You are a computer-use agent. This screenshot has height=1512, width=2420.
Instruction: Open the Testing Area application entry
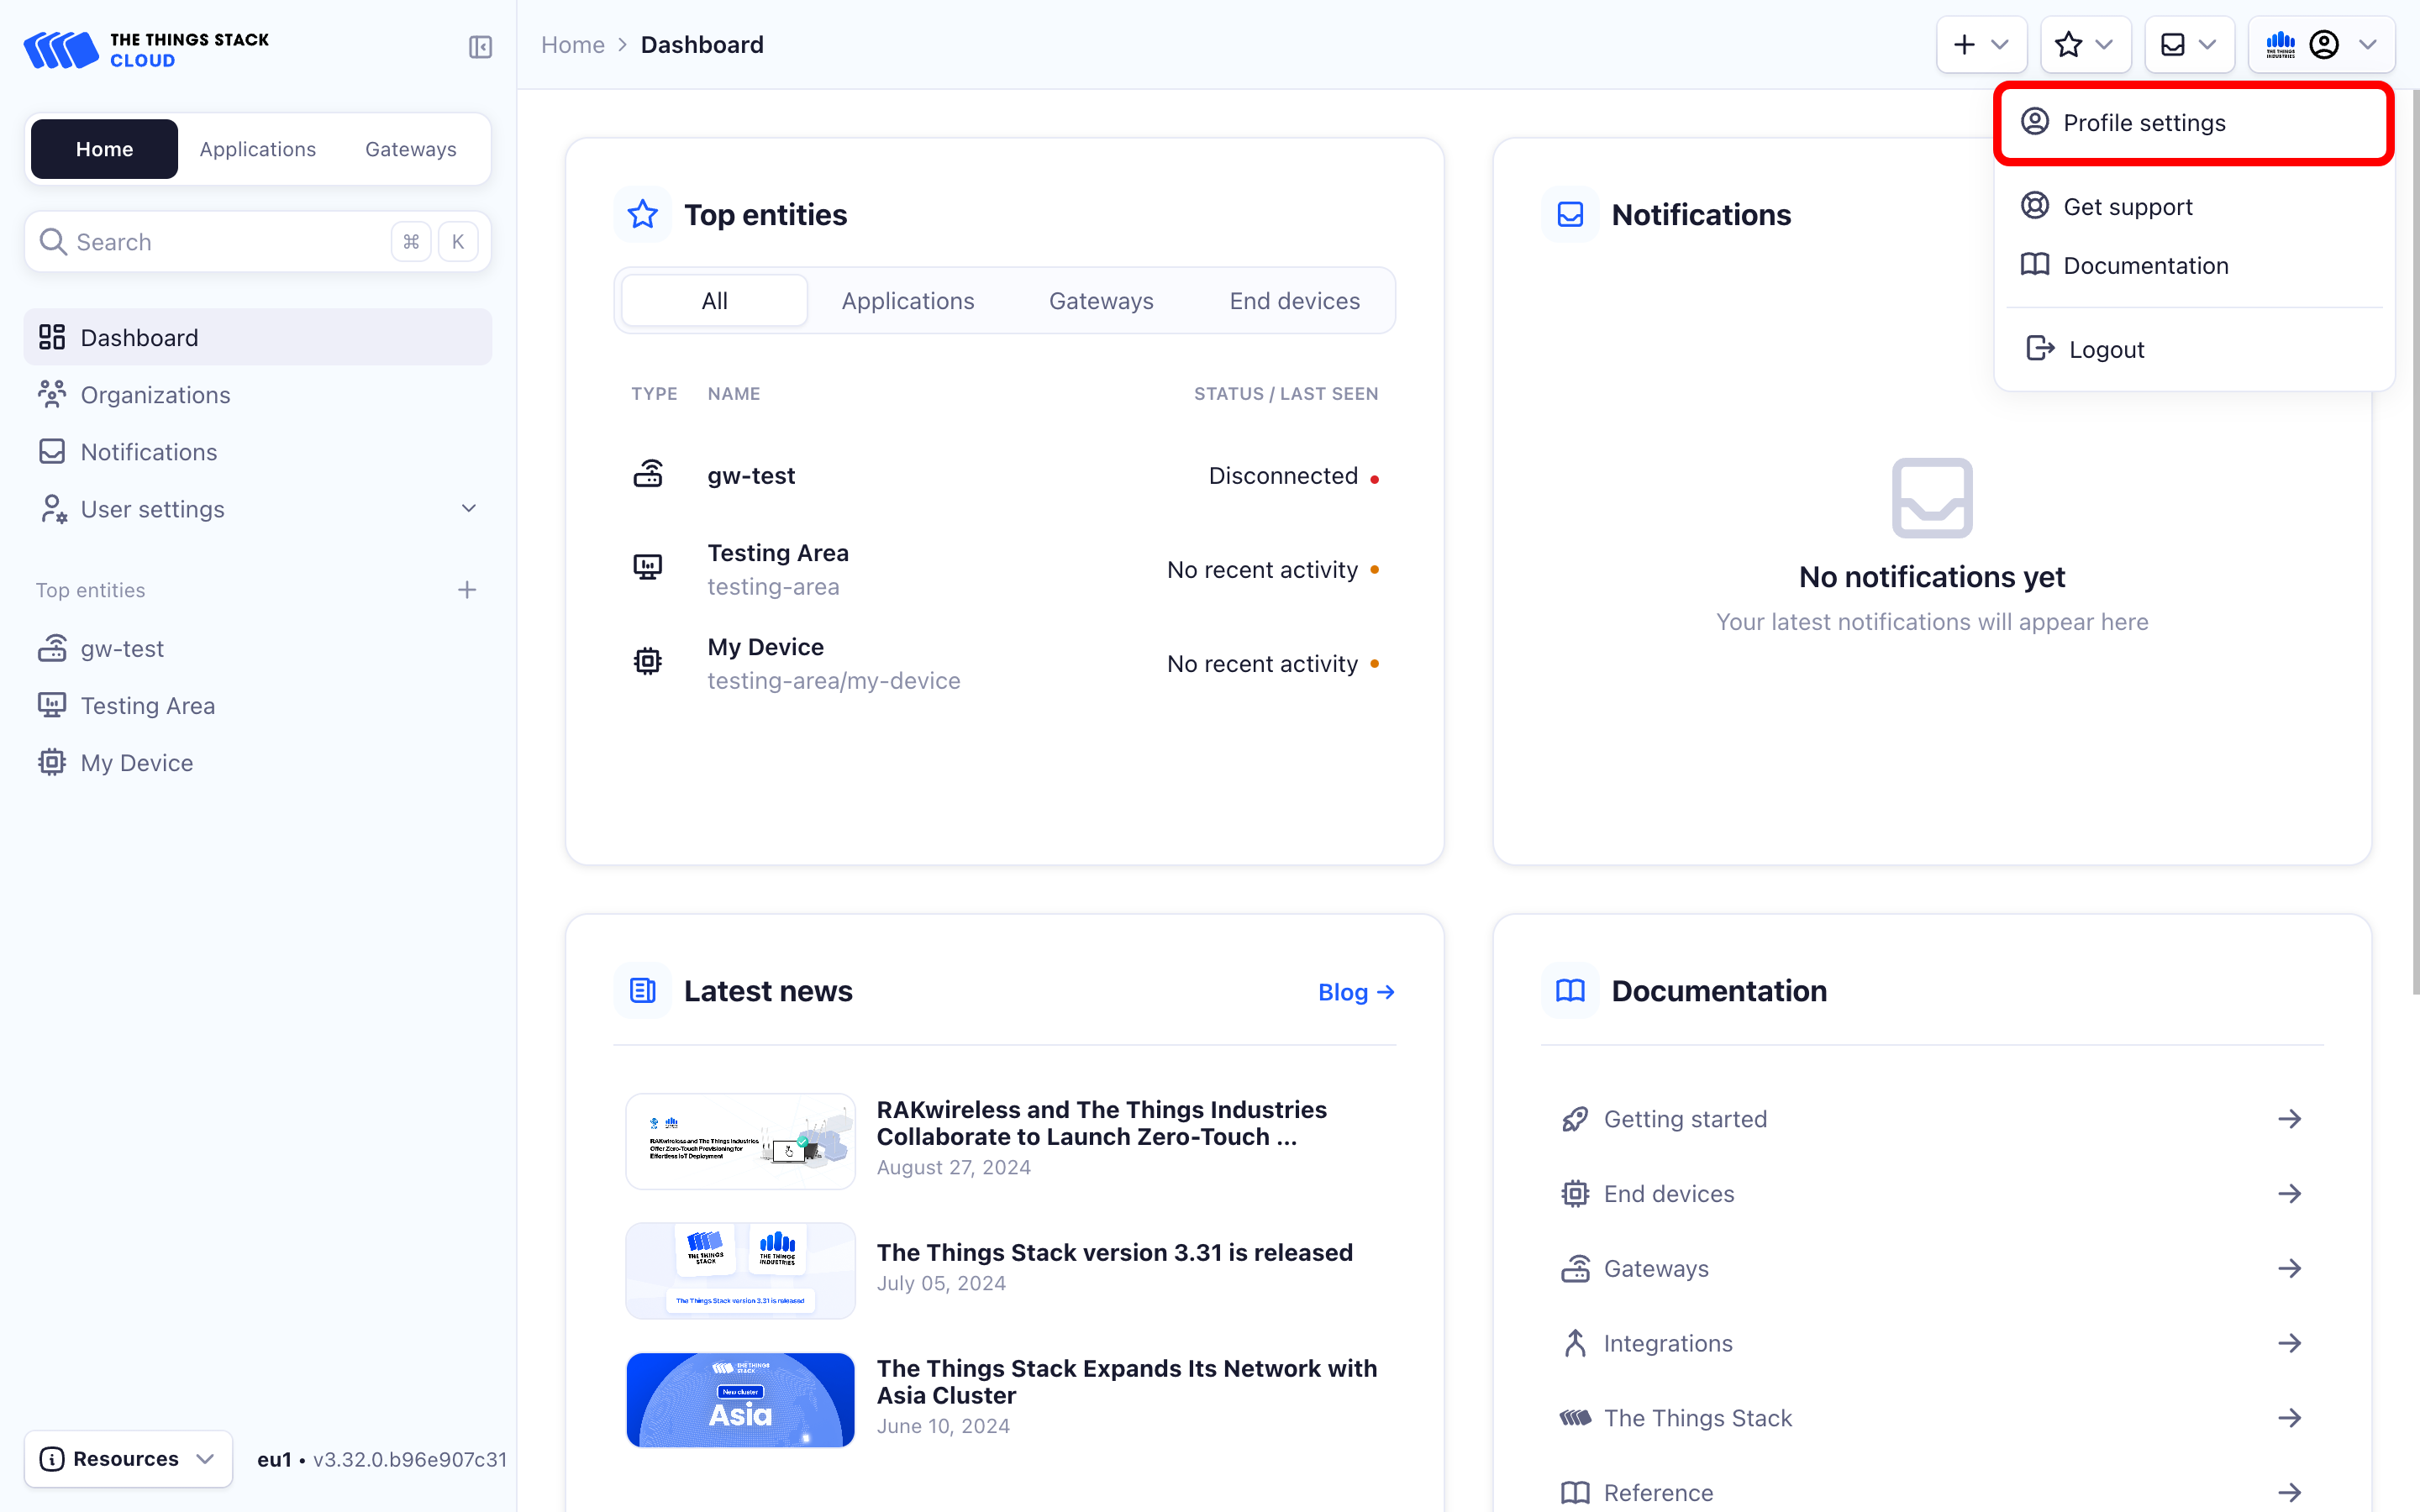[147, 705]
